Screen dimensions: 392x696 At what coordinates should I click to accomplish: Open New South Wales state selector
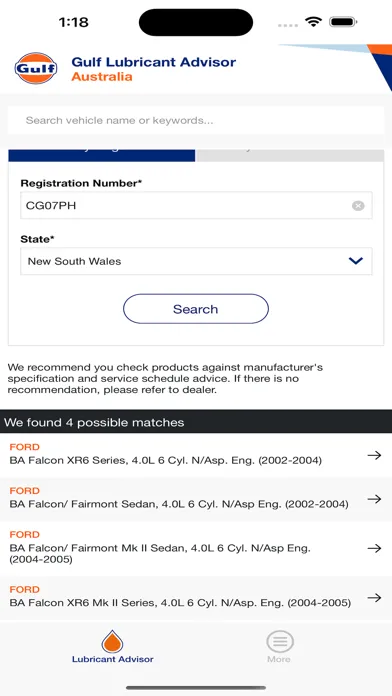click(x=196, y=261)
